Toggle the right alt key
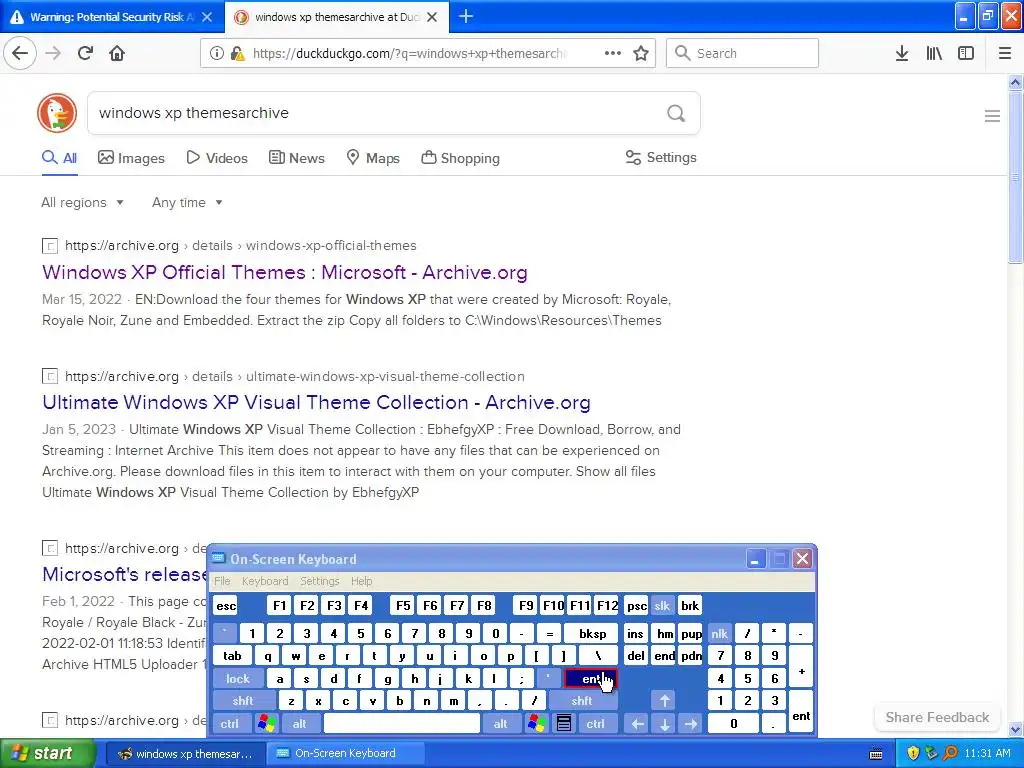Viewport: 1024px width, 768px height. [x=500, y=724]
